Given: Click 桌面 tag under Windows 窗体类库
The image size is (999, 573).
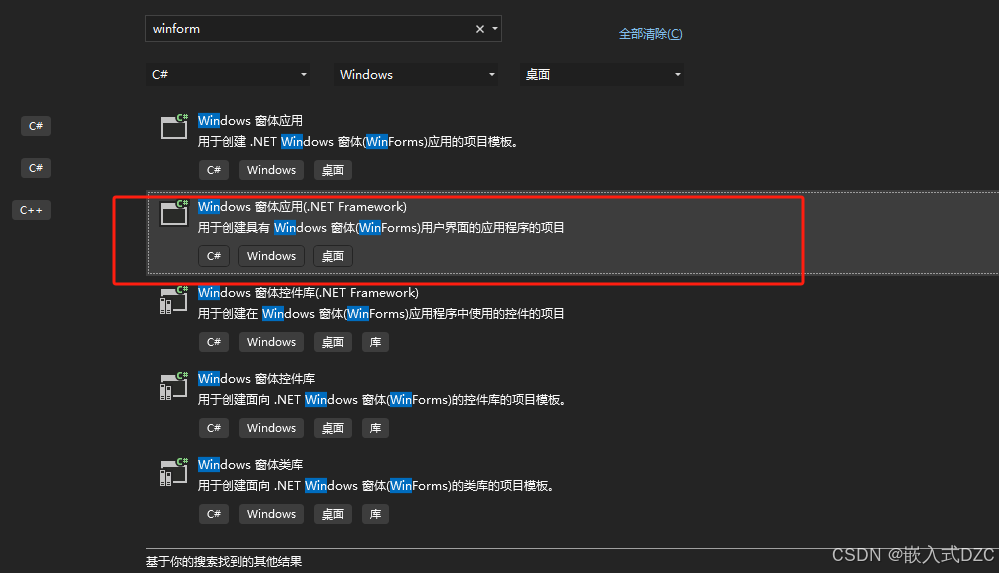Looking at the screenshot, I should pos(333,514).
